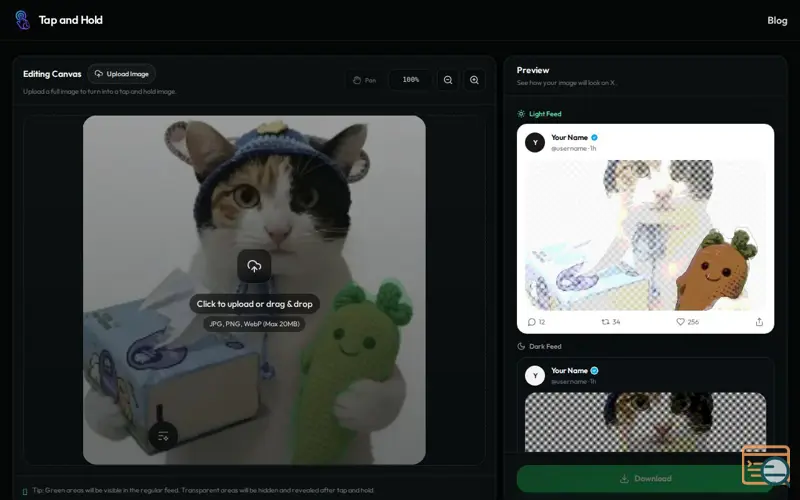Open the floating settings button on canvas
This screenshot has height=500, width=800.
click(163, 436)
